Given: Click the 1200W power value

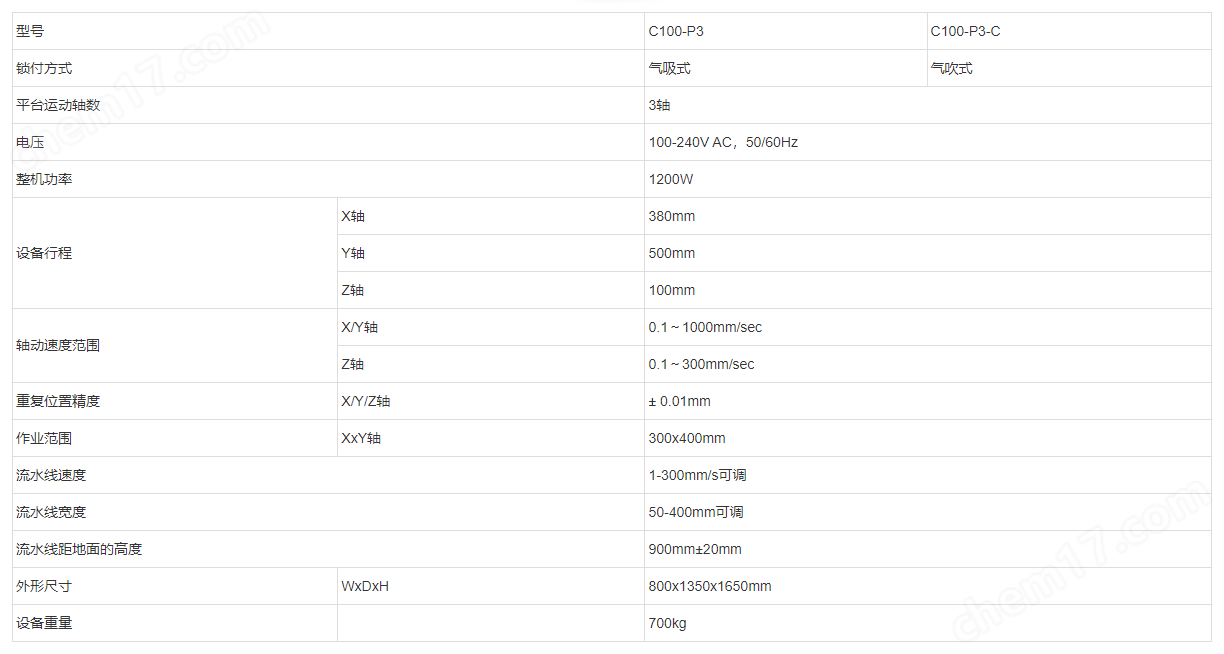Looking at the screenshot, I should 671,180.
